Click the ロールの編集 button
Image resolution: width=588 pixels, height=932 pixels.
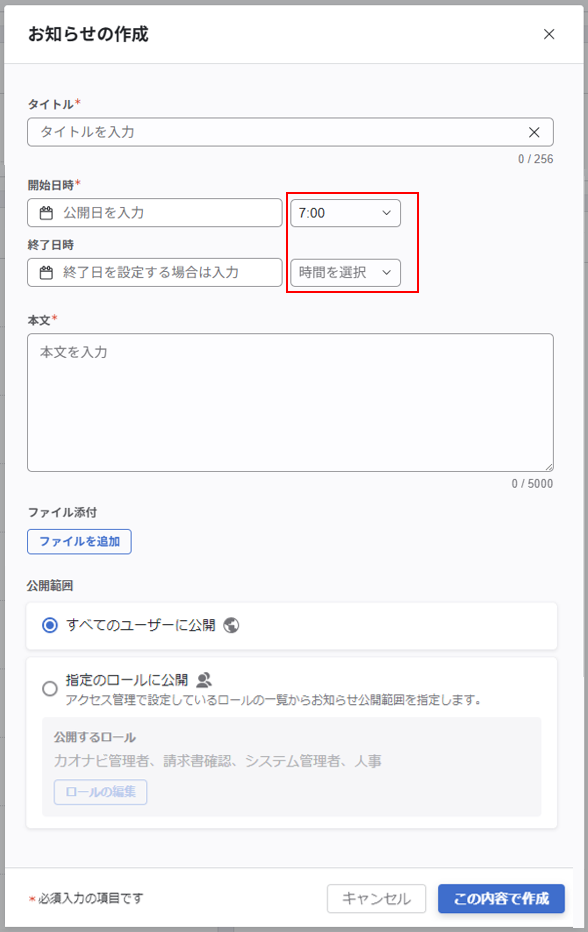[x=100, y=792]
